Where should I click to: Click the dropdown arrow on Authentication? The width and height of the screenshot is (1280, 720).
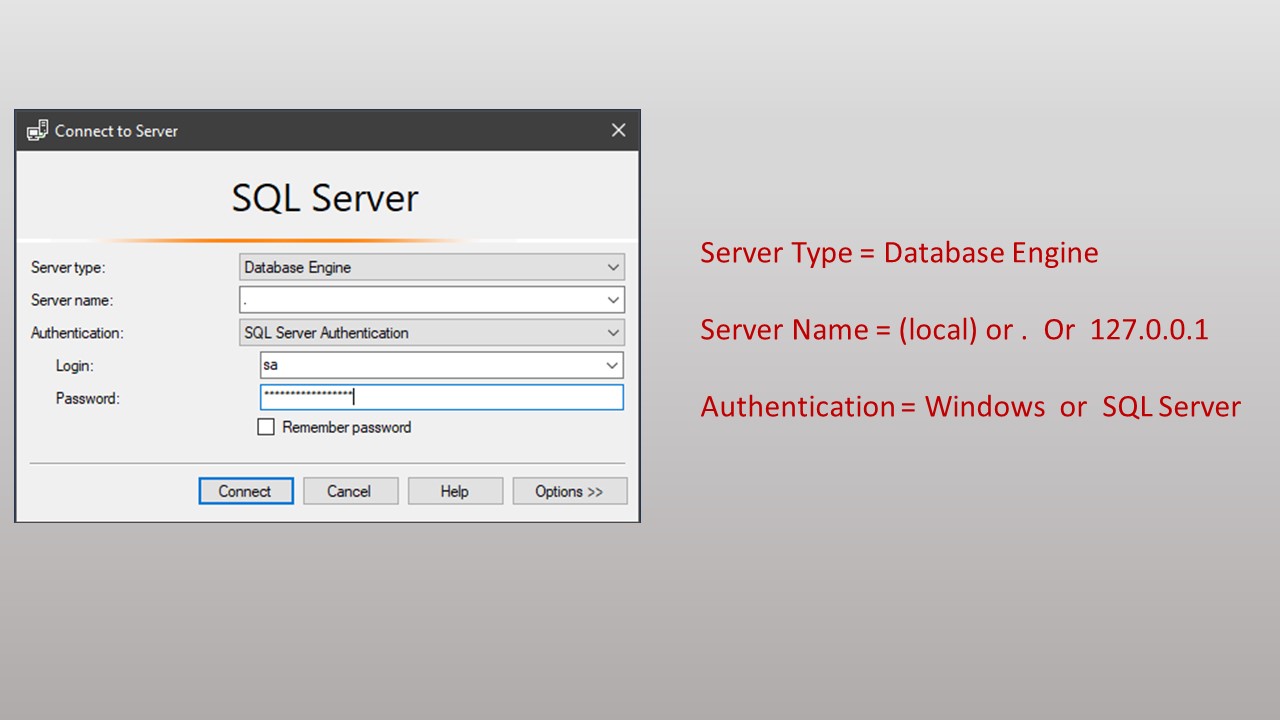coord(613,332)
